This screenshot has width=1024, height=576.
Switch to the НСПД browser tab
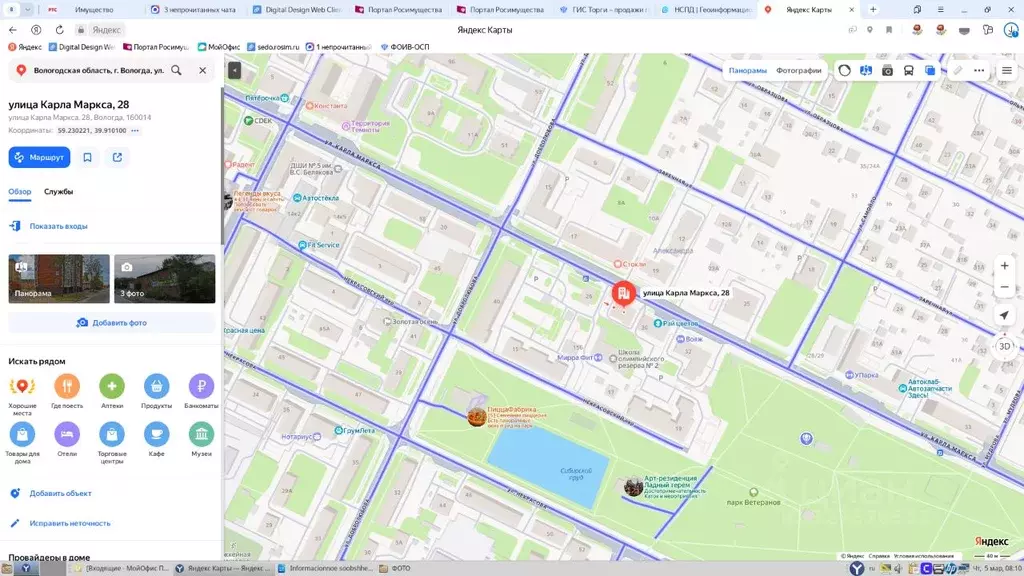[711, 9]
